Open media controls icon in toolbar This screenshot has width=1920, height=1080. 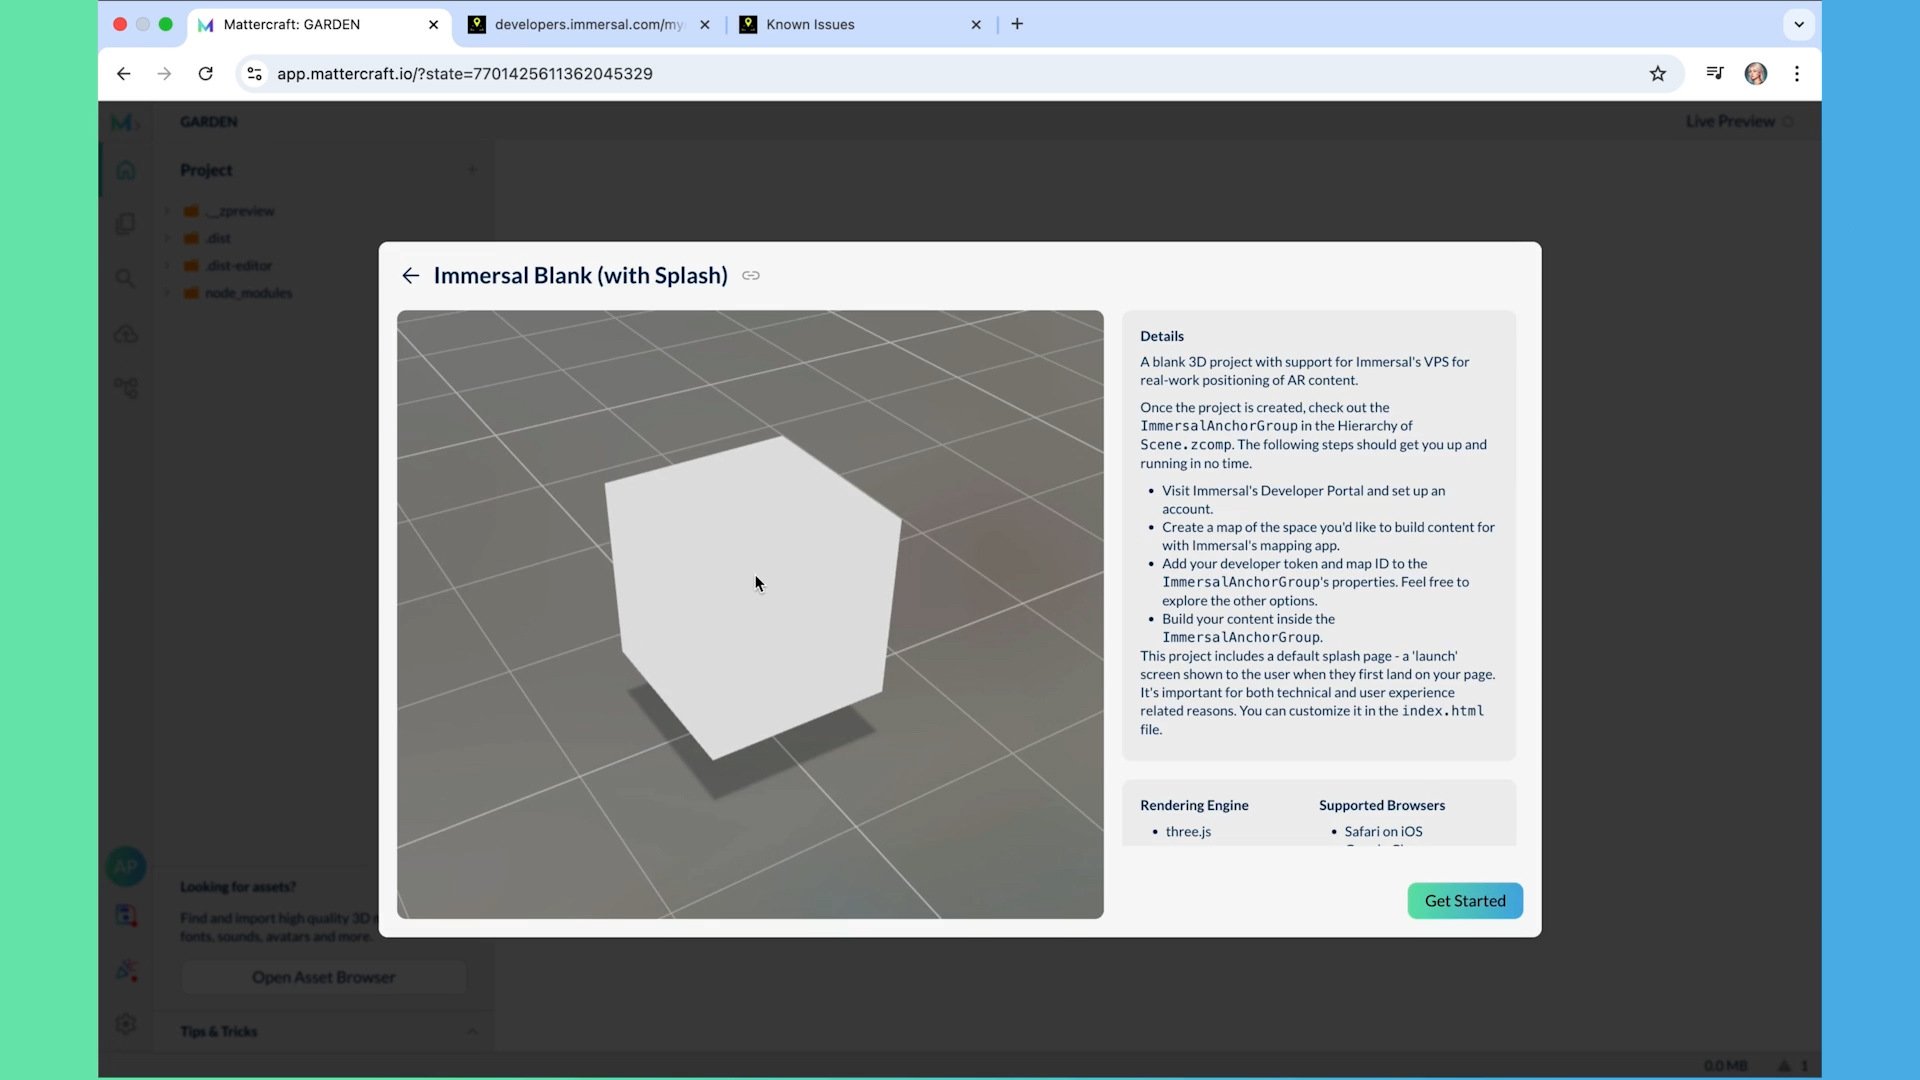pyautogui.click(x=1715, y=73)
